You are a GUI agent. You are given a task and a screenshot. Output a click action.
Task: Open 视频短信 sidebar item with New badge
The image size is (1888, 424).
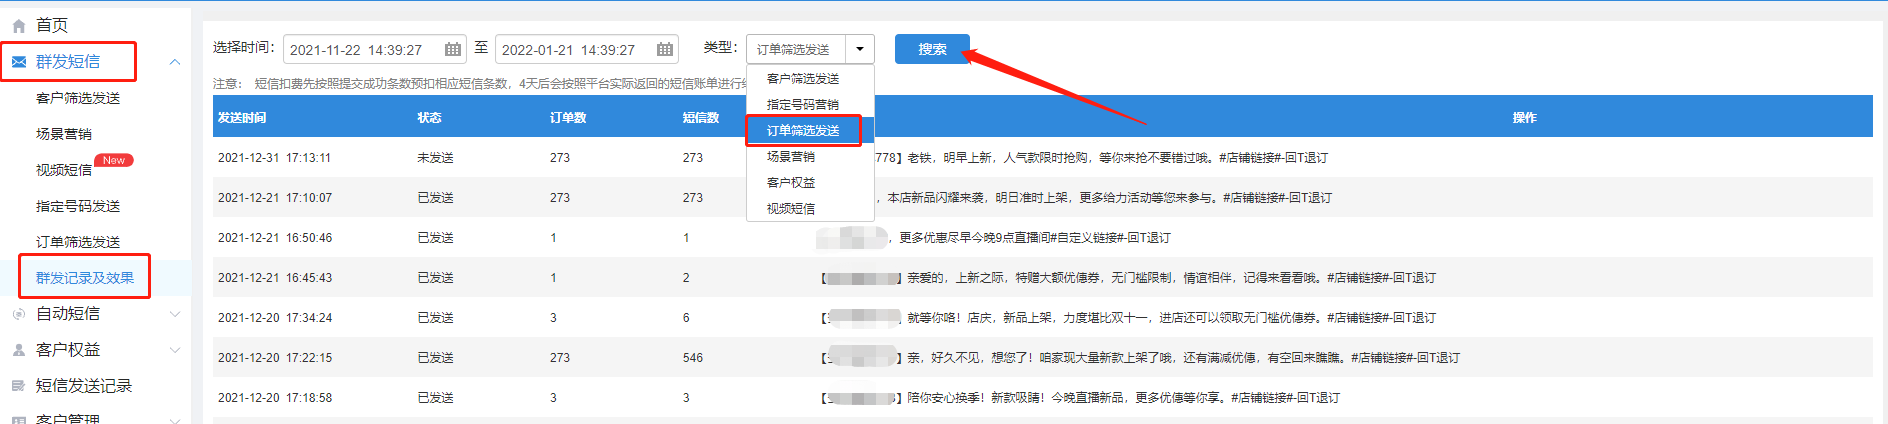64,170
